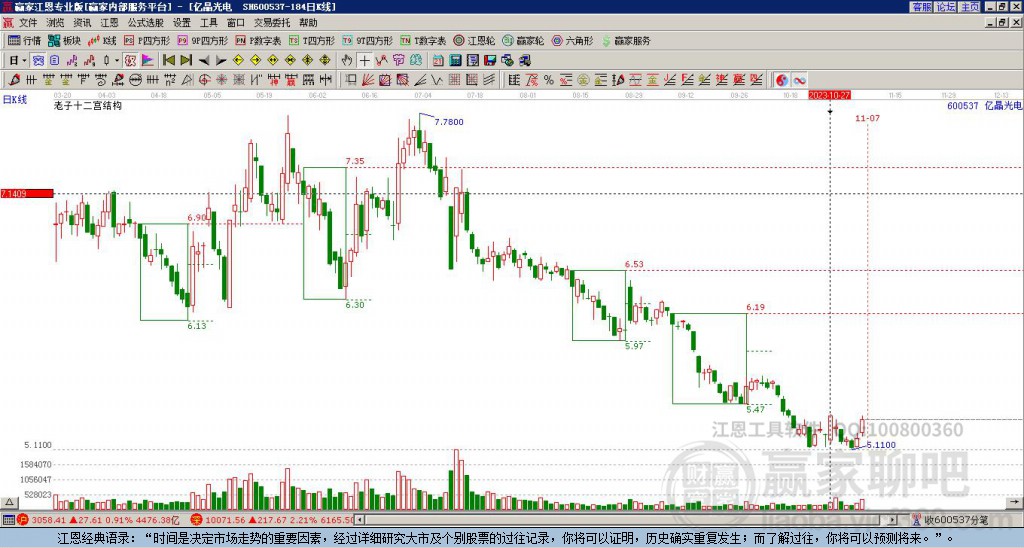
Task: Select the circular cycle tool icon
Action: 135,80
